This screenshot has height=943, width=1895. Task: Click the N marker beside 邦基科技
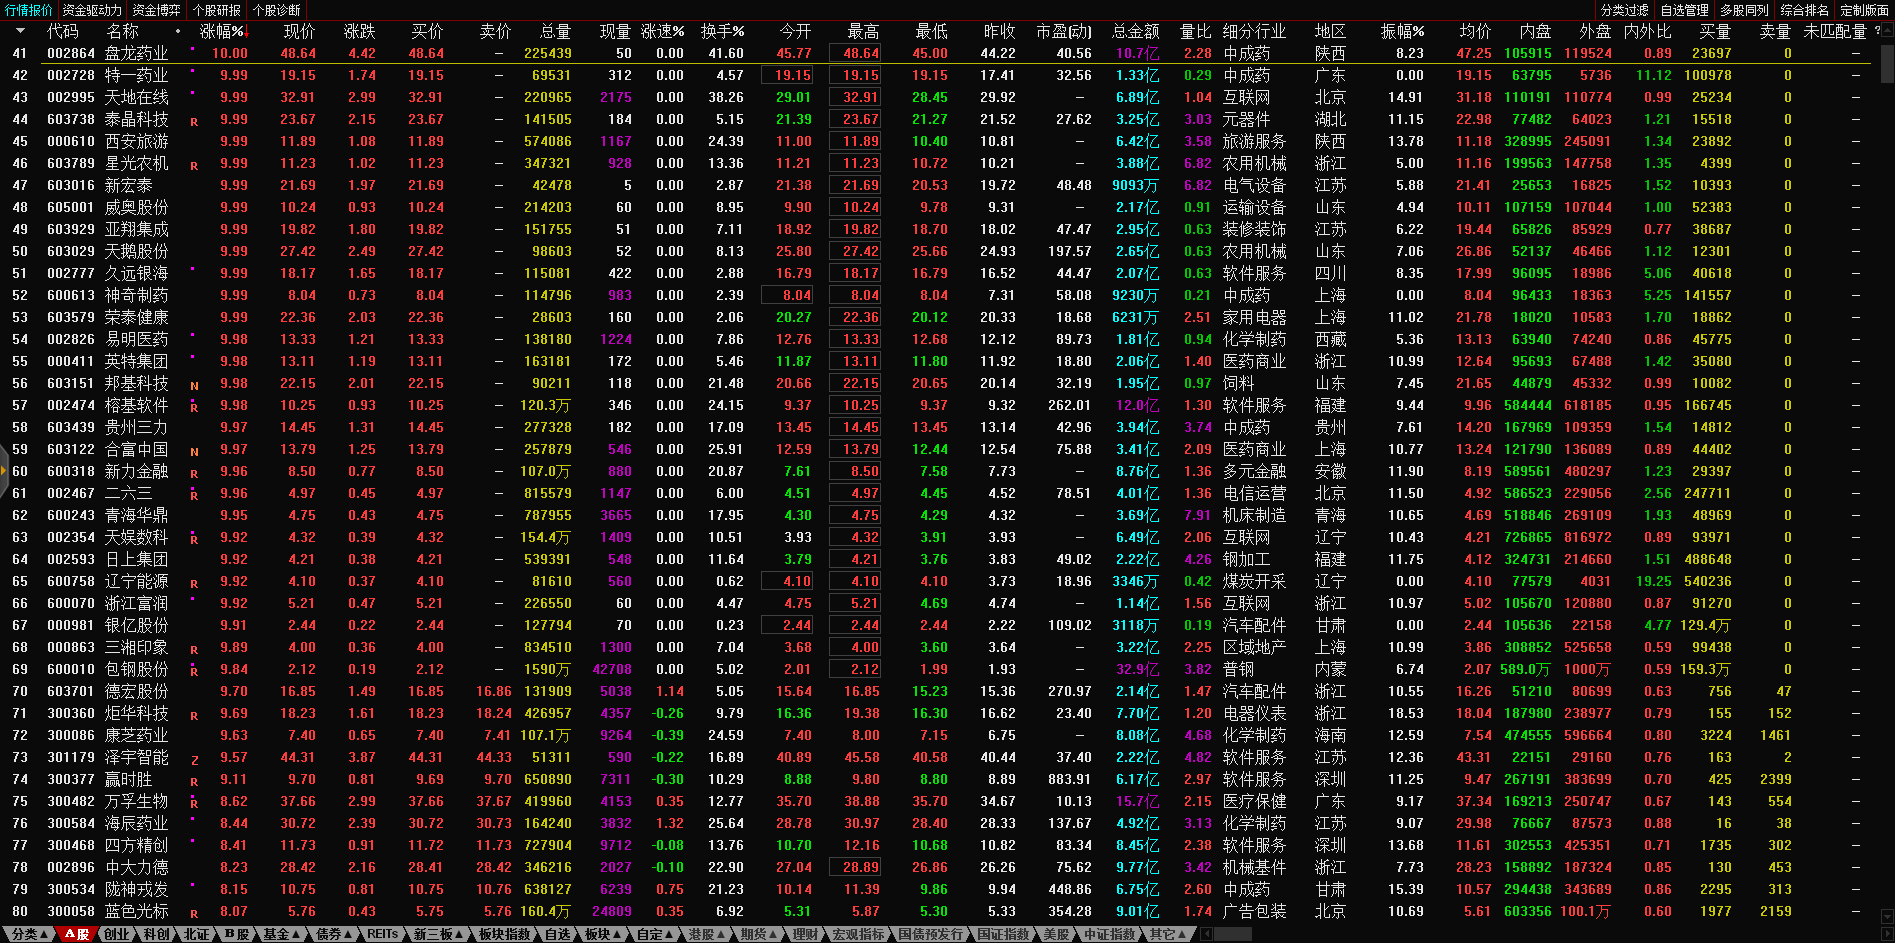coord(194,385)
